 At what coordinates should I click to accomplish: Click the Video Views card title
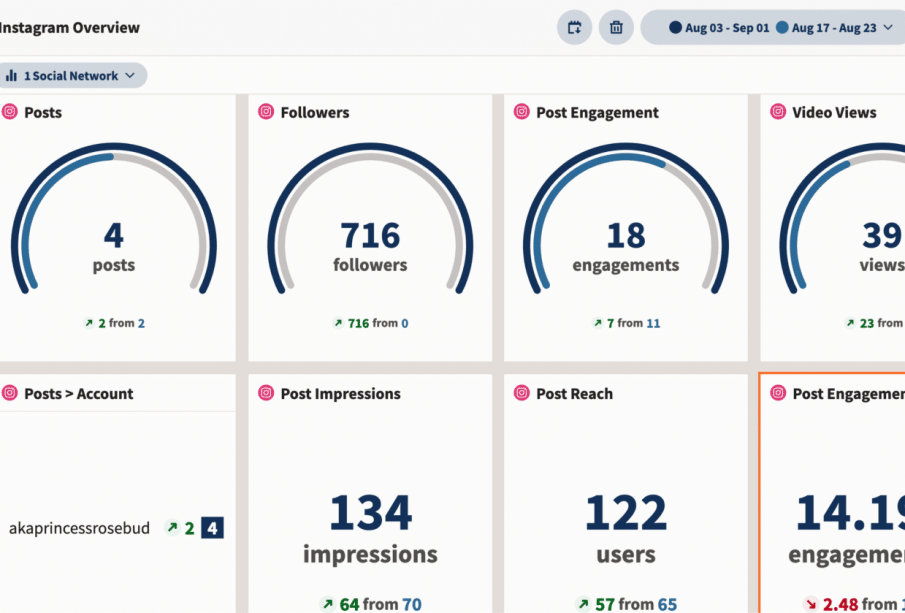[x=834, y=113]
